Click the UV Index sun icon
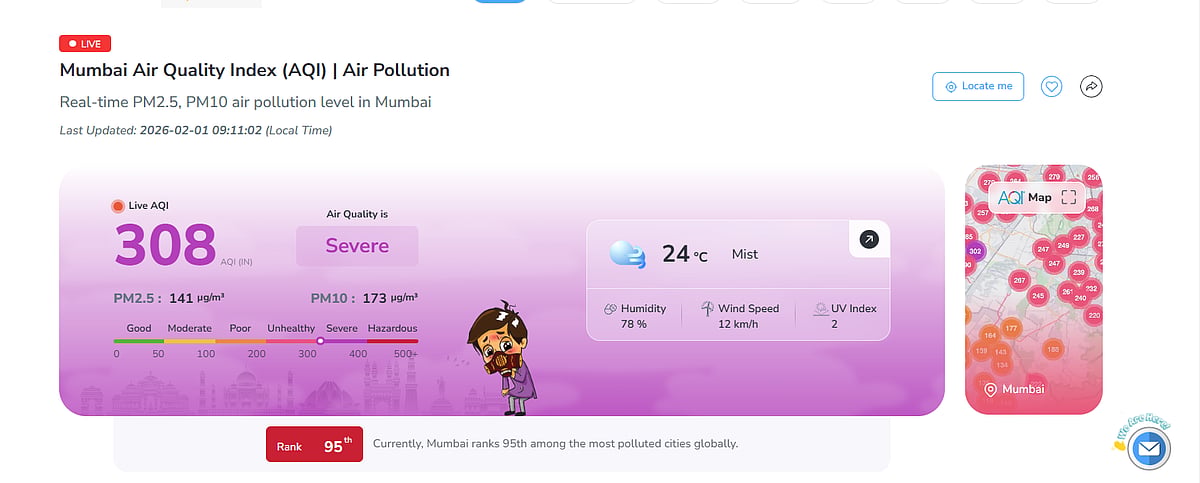1200x483 pixels. tap(820, 309)
